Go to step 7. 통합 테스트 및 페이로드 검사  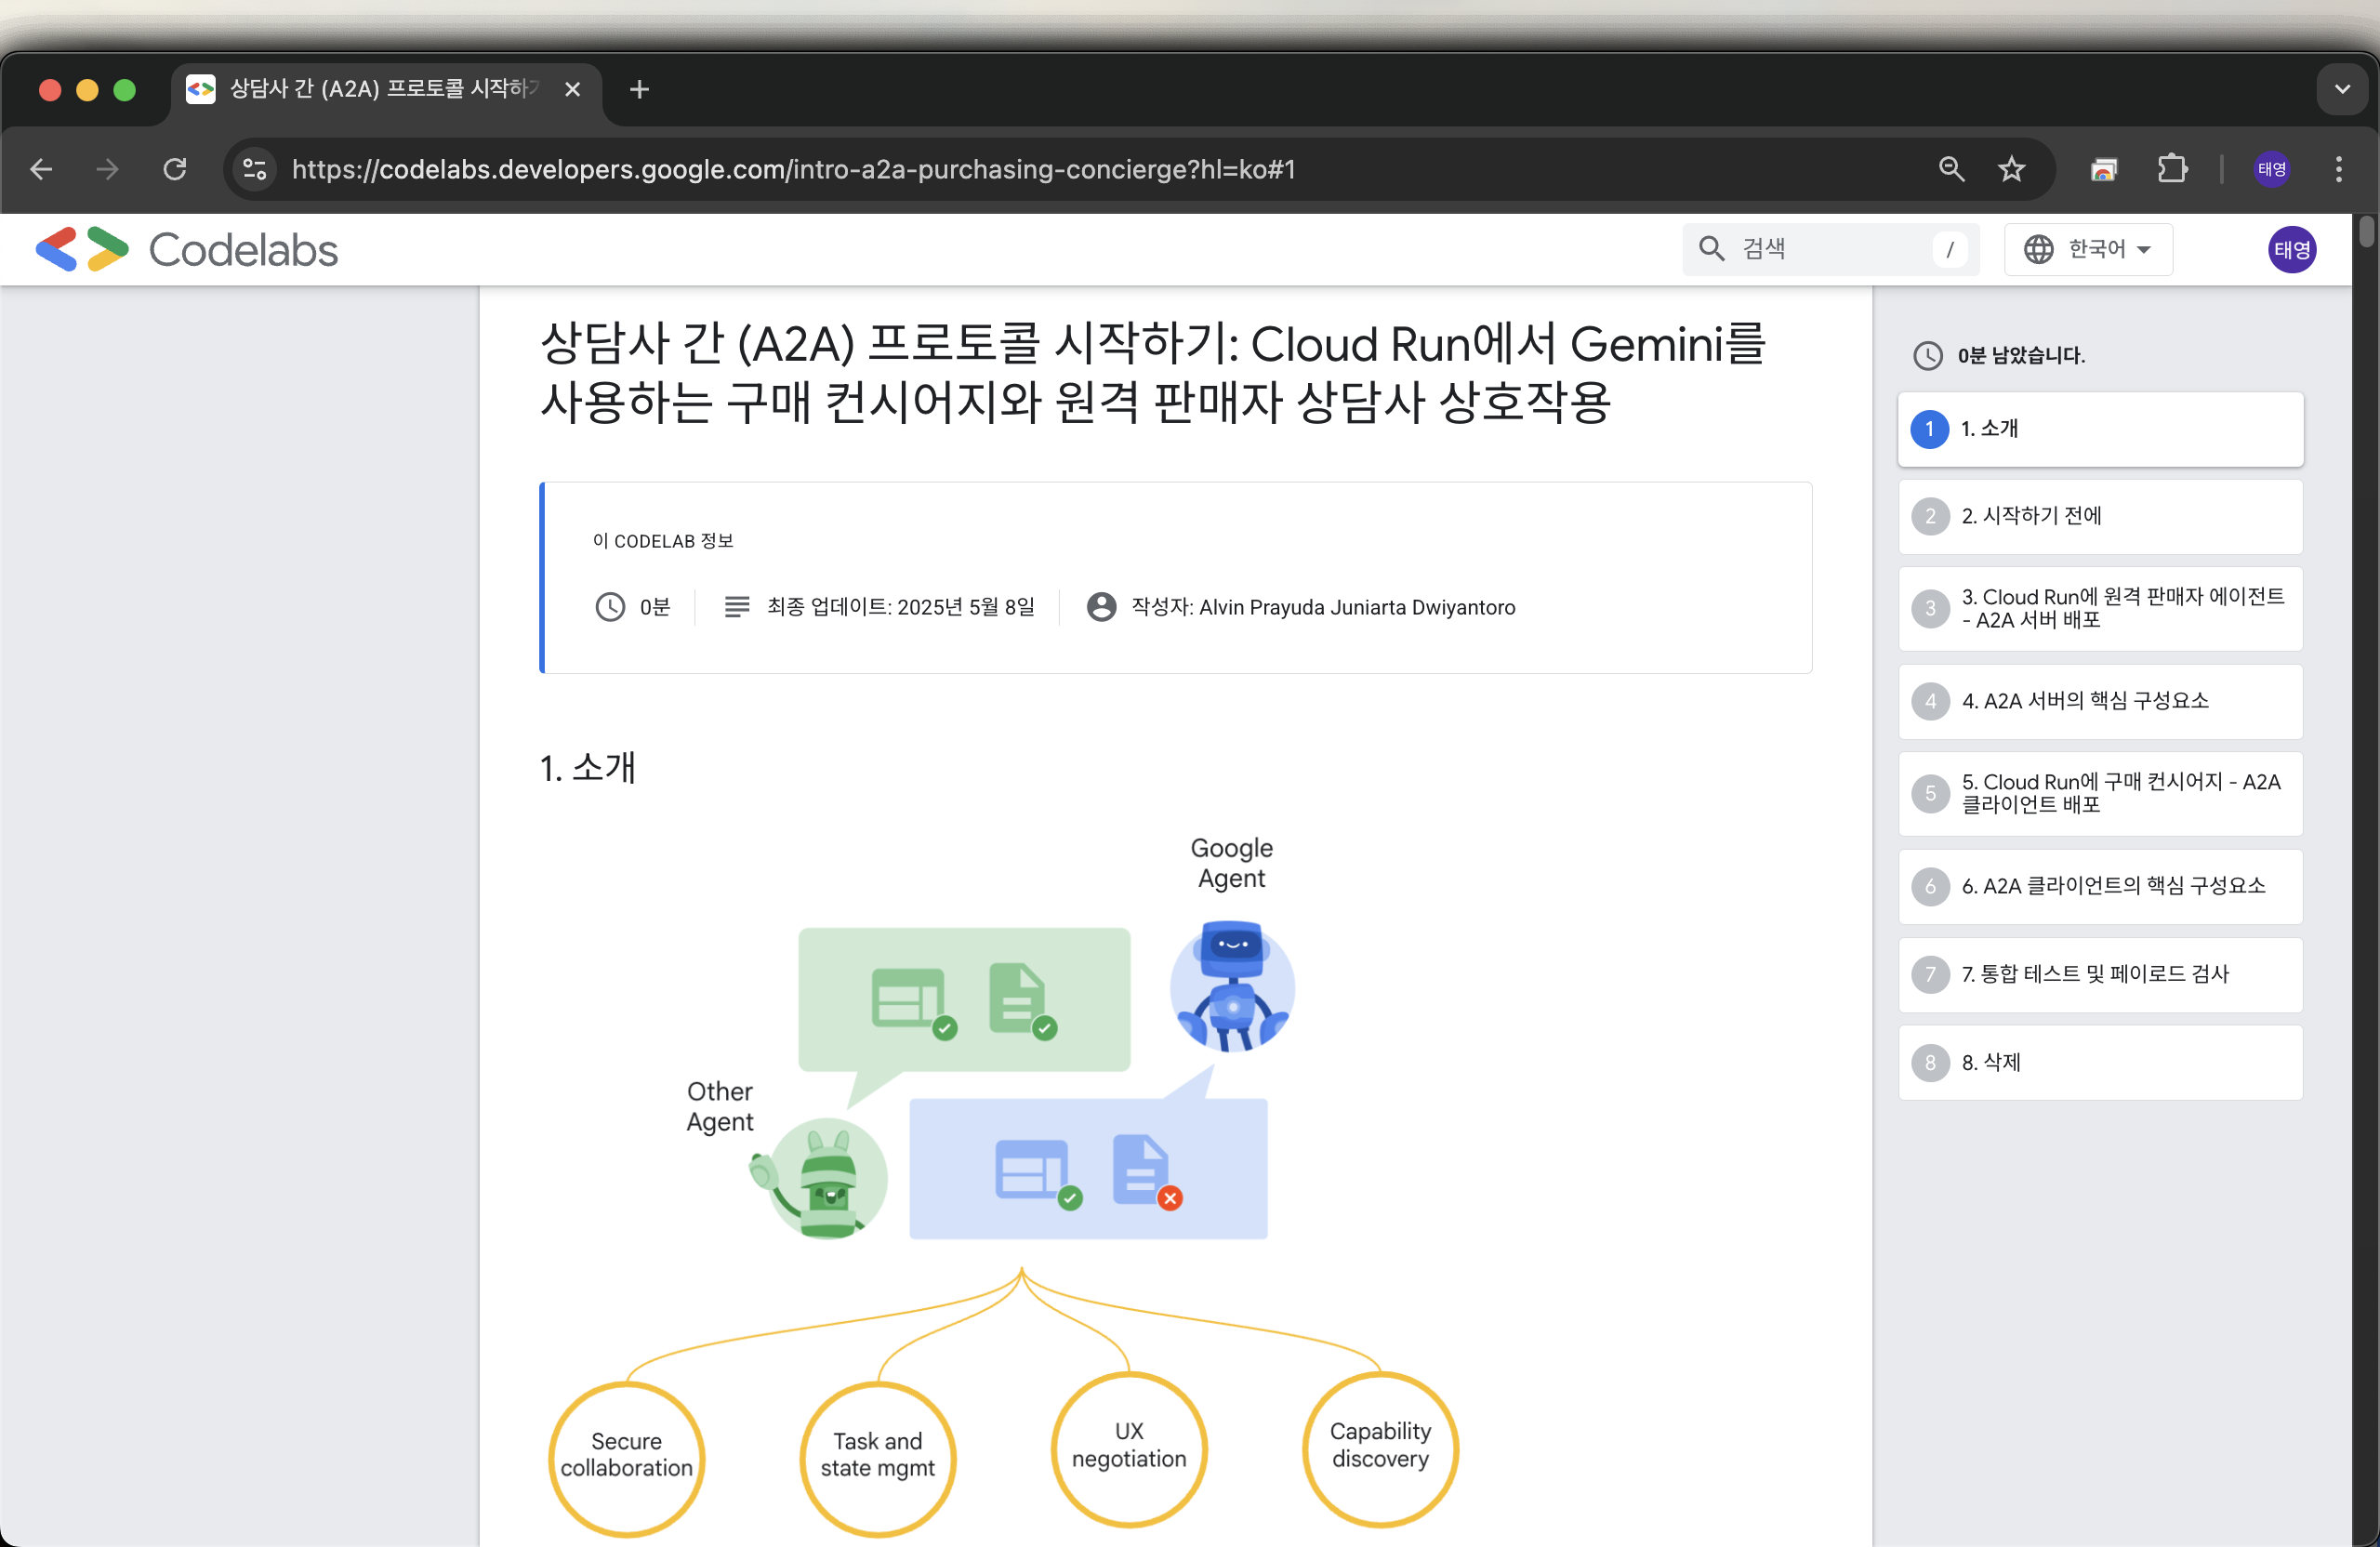tap(2100, 974)
